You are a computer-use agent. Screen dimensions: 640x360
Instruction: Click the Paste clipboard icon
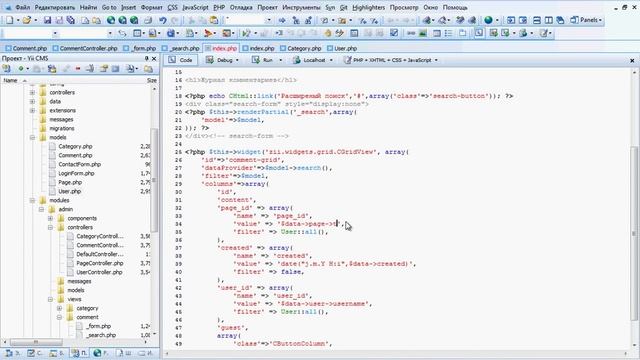pyautogui.click(x=214, y=20)
